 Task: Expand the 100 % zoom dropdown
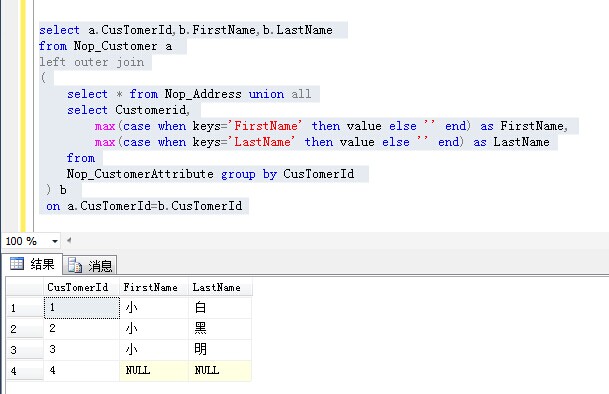coord(55,241)
